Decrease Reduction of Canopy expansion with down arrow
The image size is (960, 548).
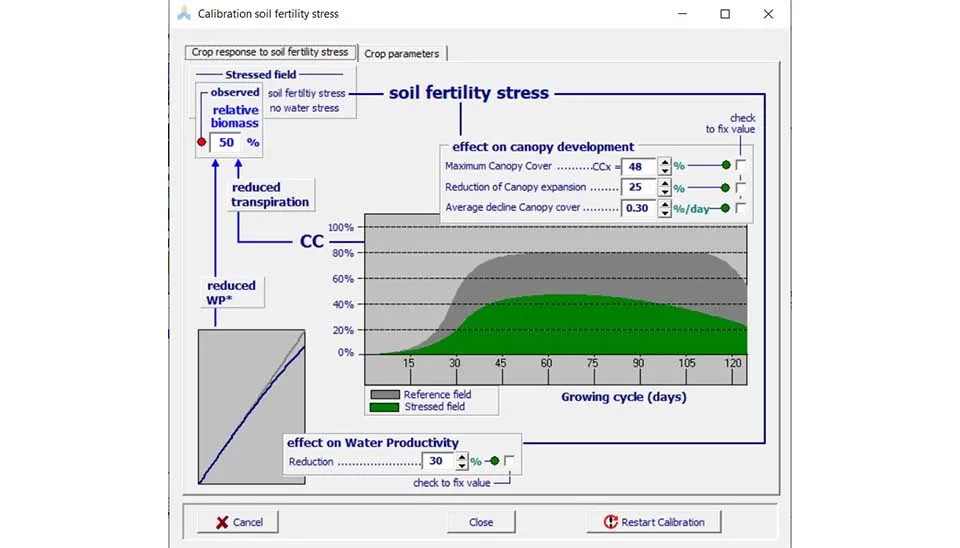[665, 192]
